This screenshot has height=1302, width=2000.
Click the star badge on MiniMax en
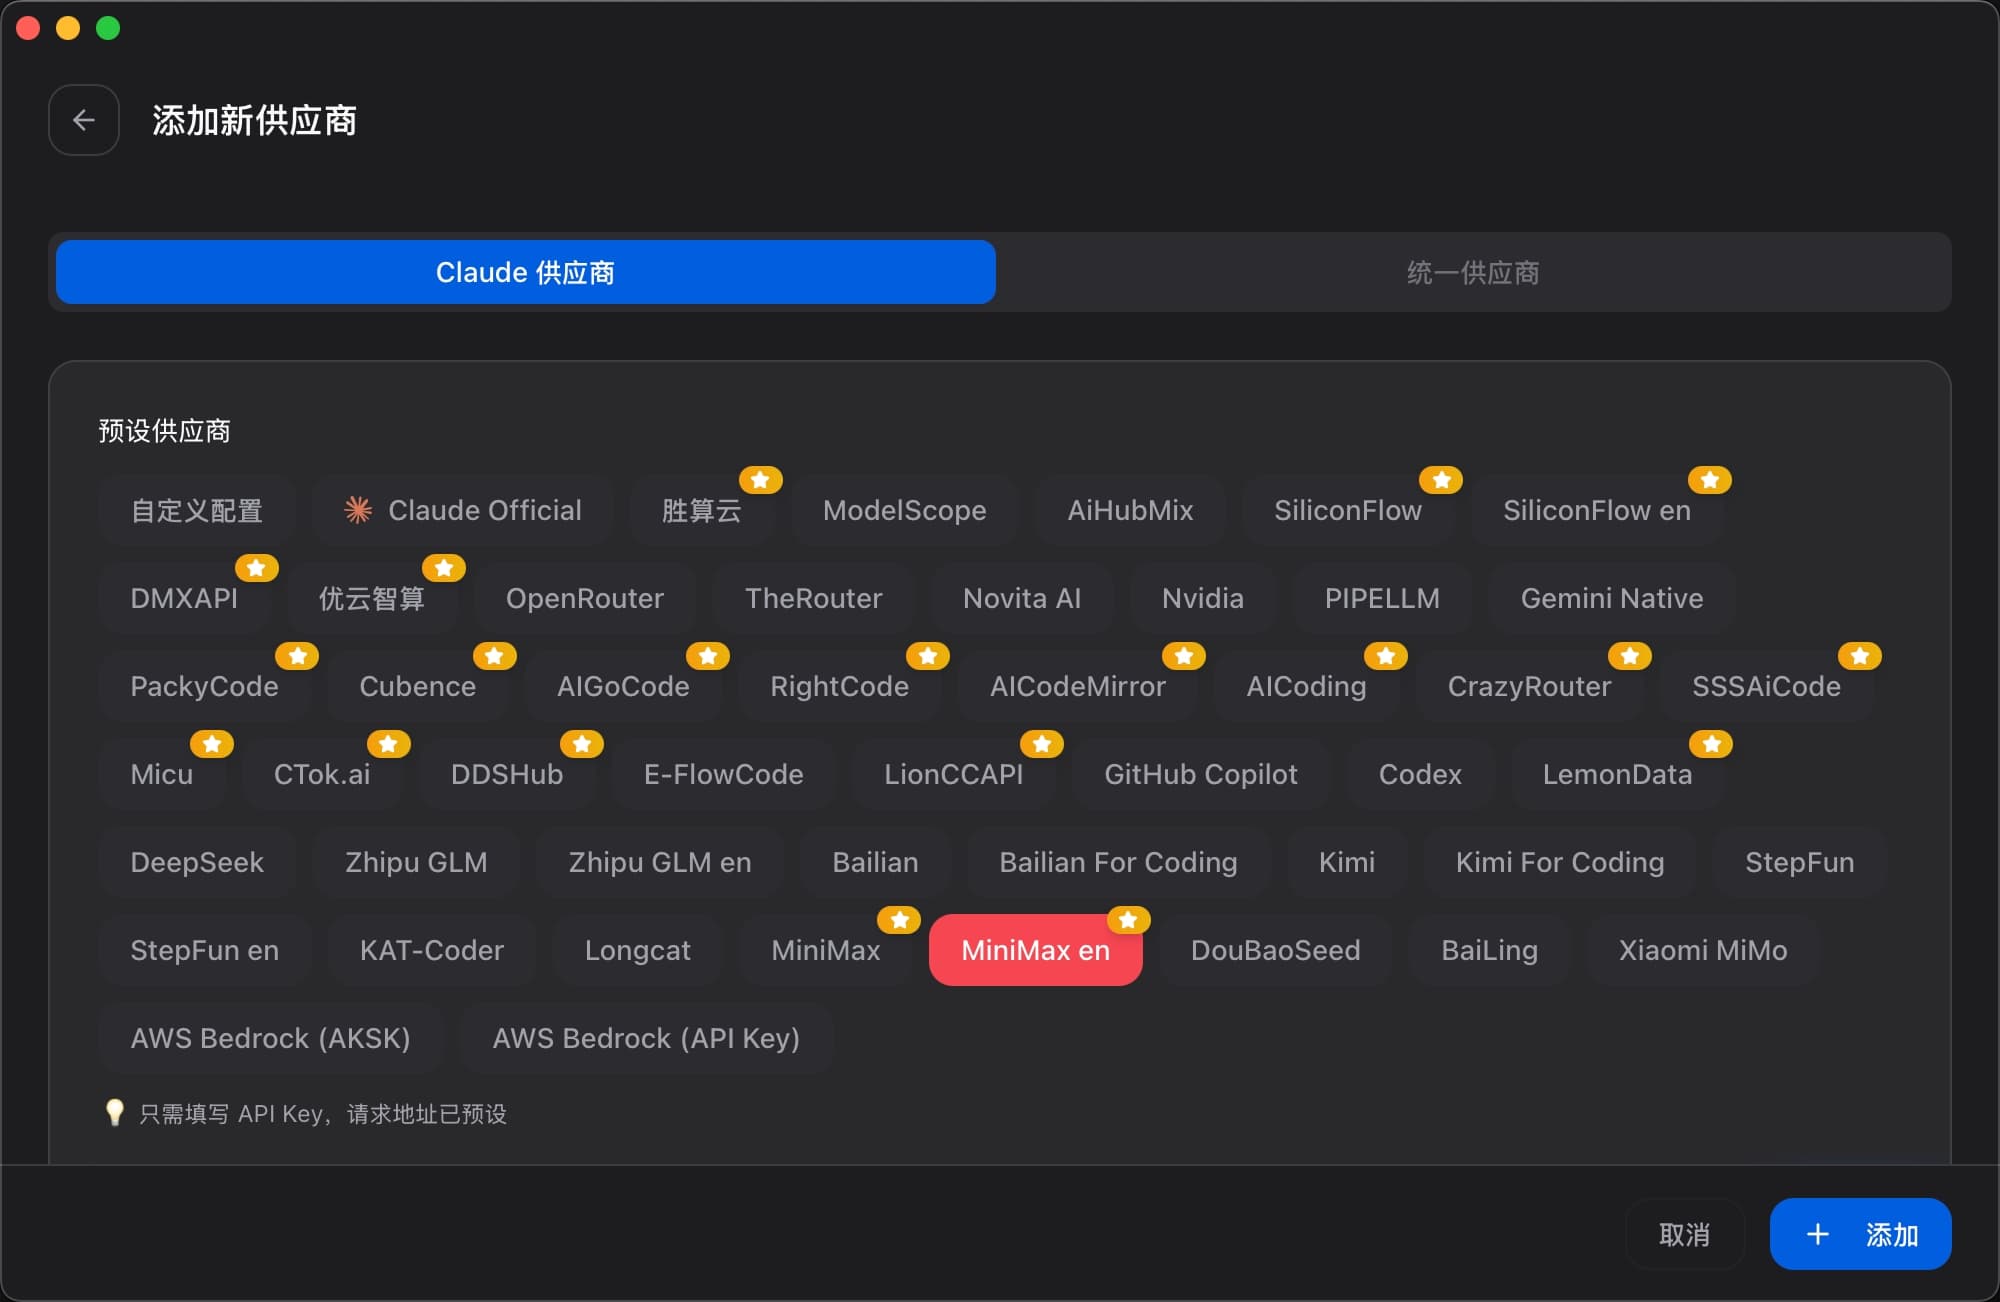pyautogui.click(x=1128, y=920)
